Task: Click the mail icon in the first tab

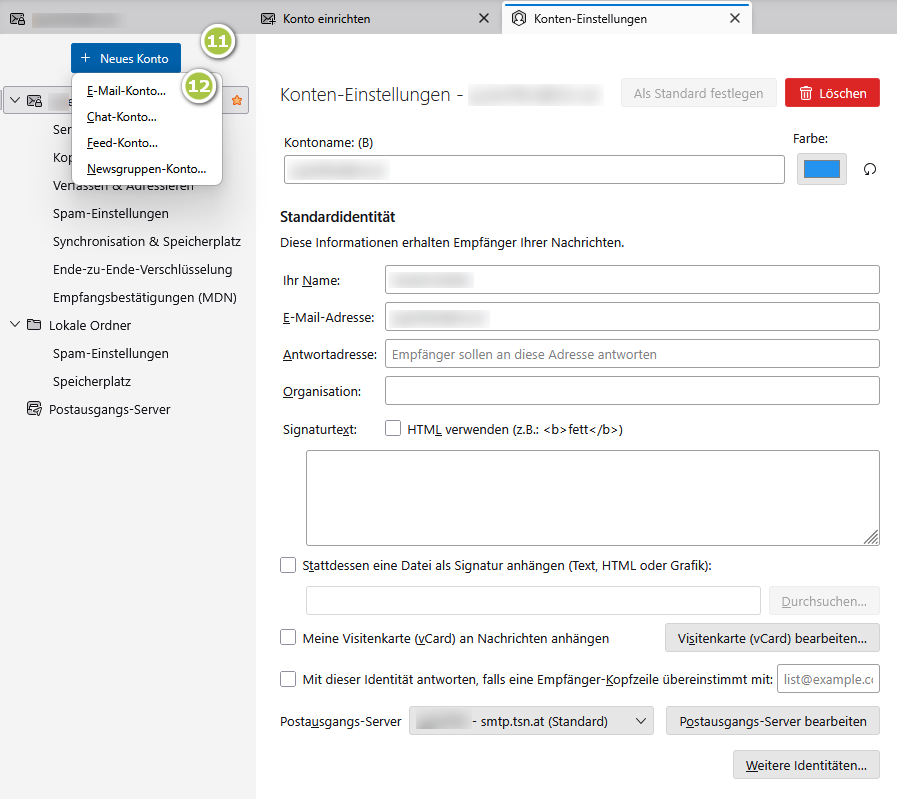Action: pos(17,18)
